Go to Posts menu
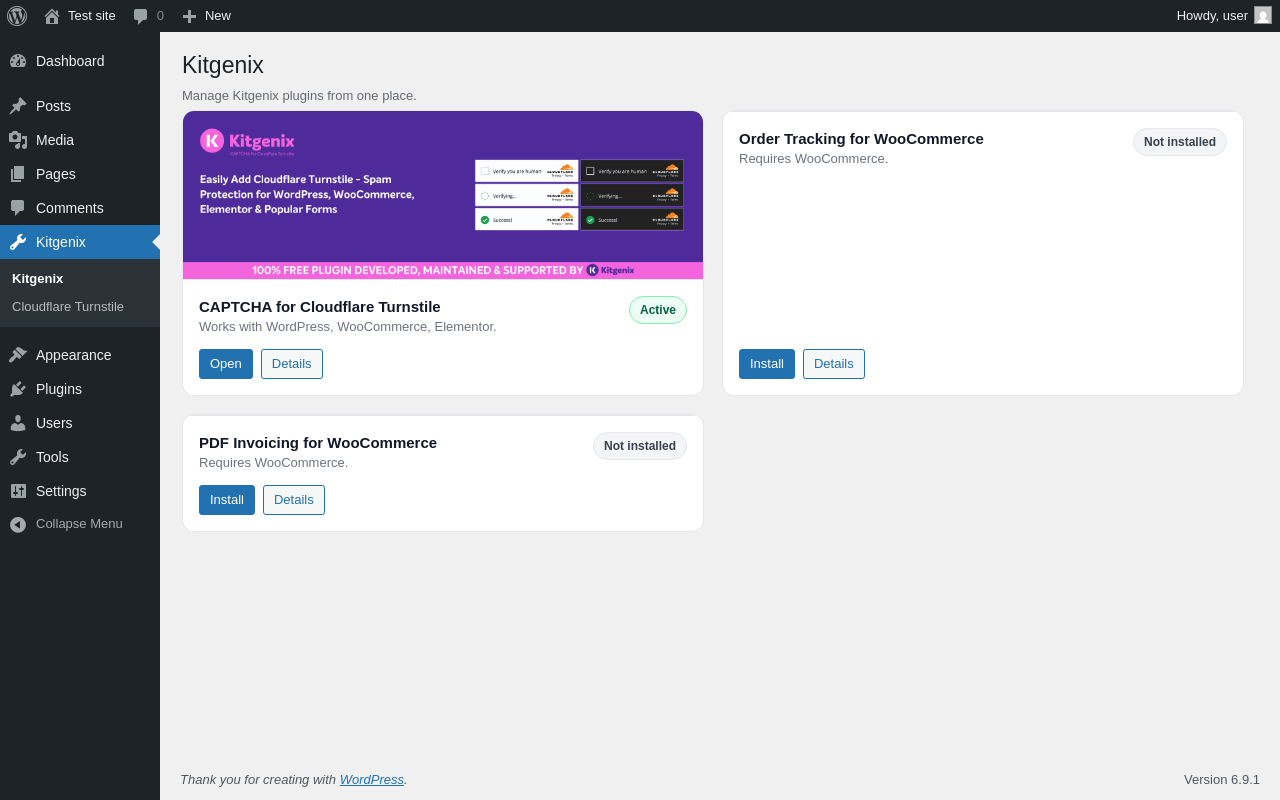Viewport: 1280px width, 800px height. click(80, 106)
